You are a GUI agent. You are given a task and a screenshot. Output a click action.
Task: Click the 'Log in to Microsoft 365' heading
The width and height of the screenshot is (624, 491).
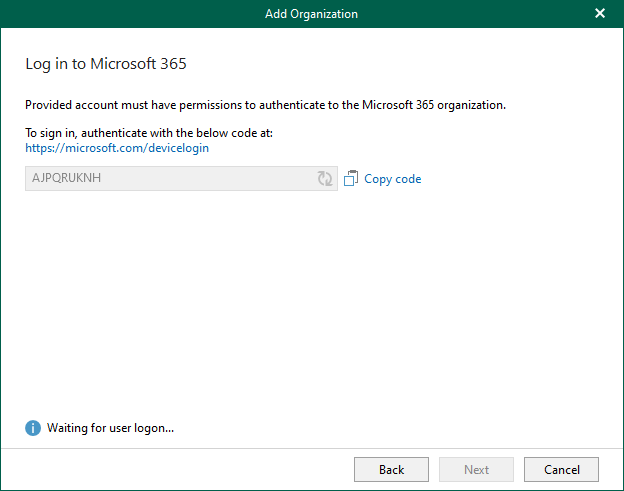click(x=106, y=64)
